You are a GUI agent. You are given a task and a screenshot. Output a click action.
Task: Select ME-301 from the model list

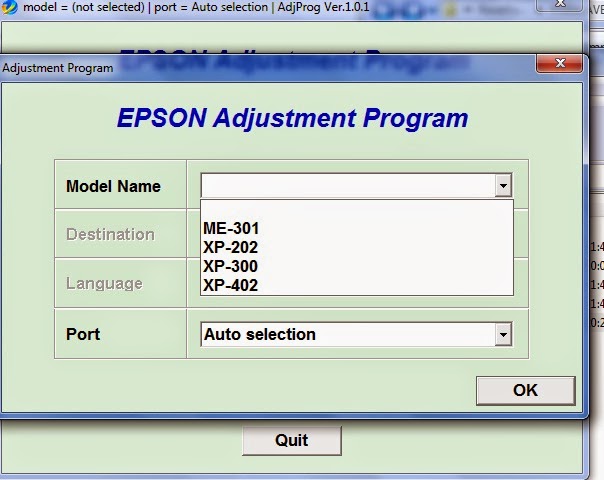pyautogui.click(x=357, y=228)
